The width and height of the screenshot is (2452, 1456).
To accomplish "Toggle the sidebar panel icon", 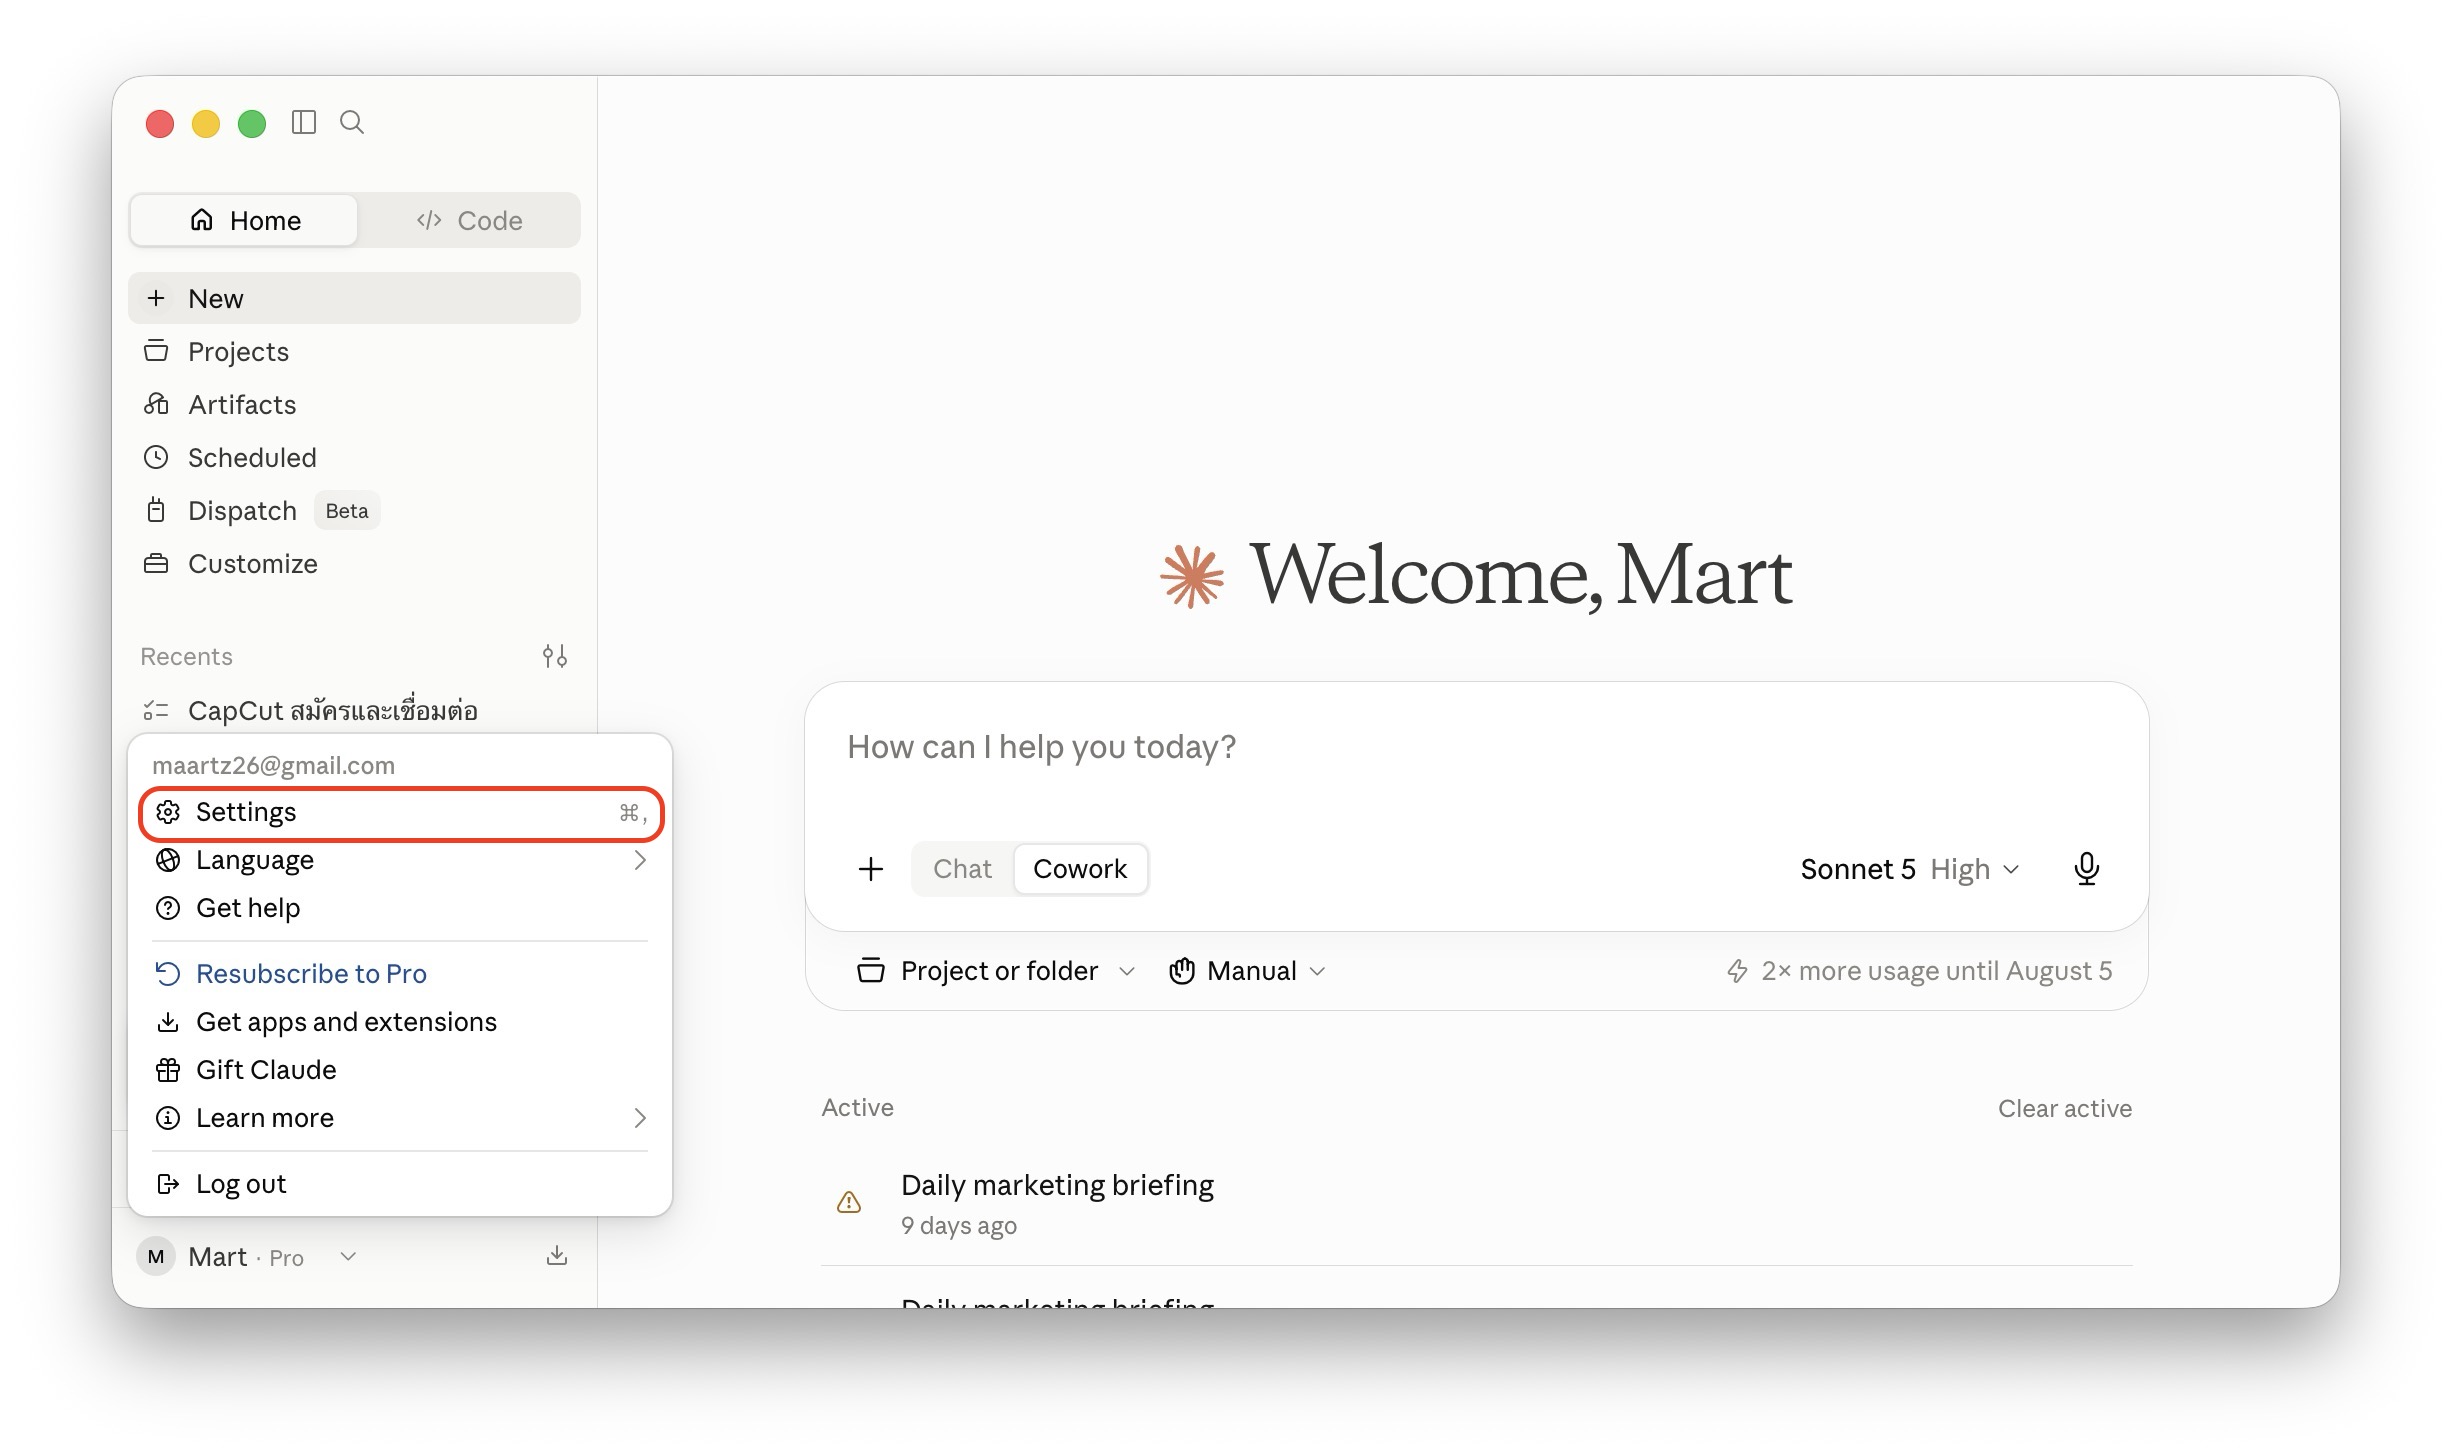I will 304,122.
